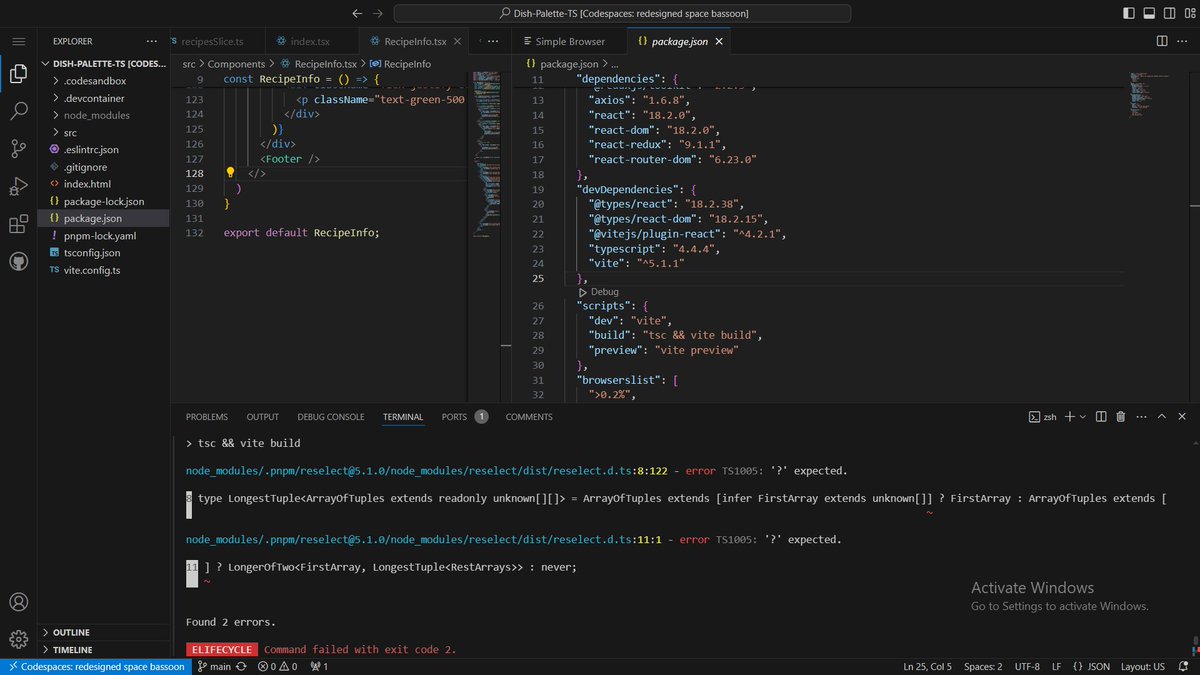
Task: Open vite.config.ts in the explorer
Action: pos(92,270)
